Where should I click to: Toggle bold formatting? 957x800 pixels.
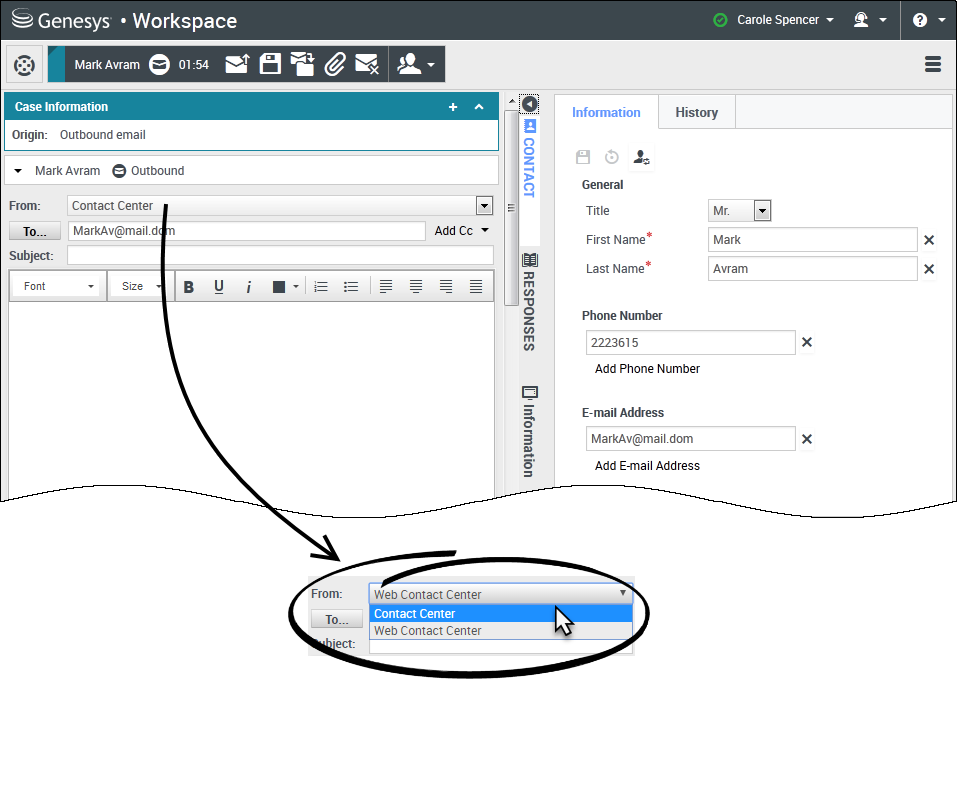coord(188,287)
